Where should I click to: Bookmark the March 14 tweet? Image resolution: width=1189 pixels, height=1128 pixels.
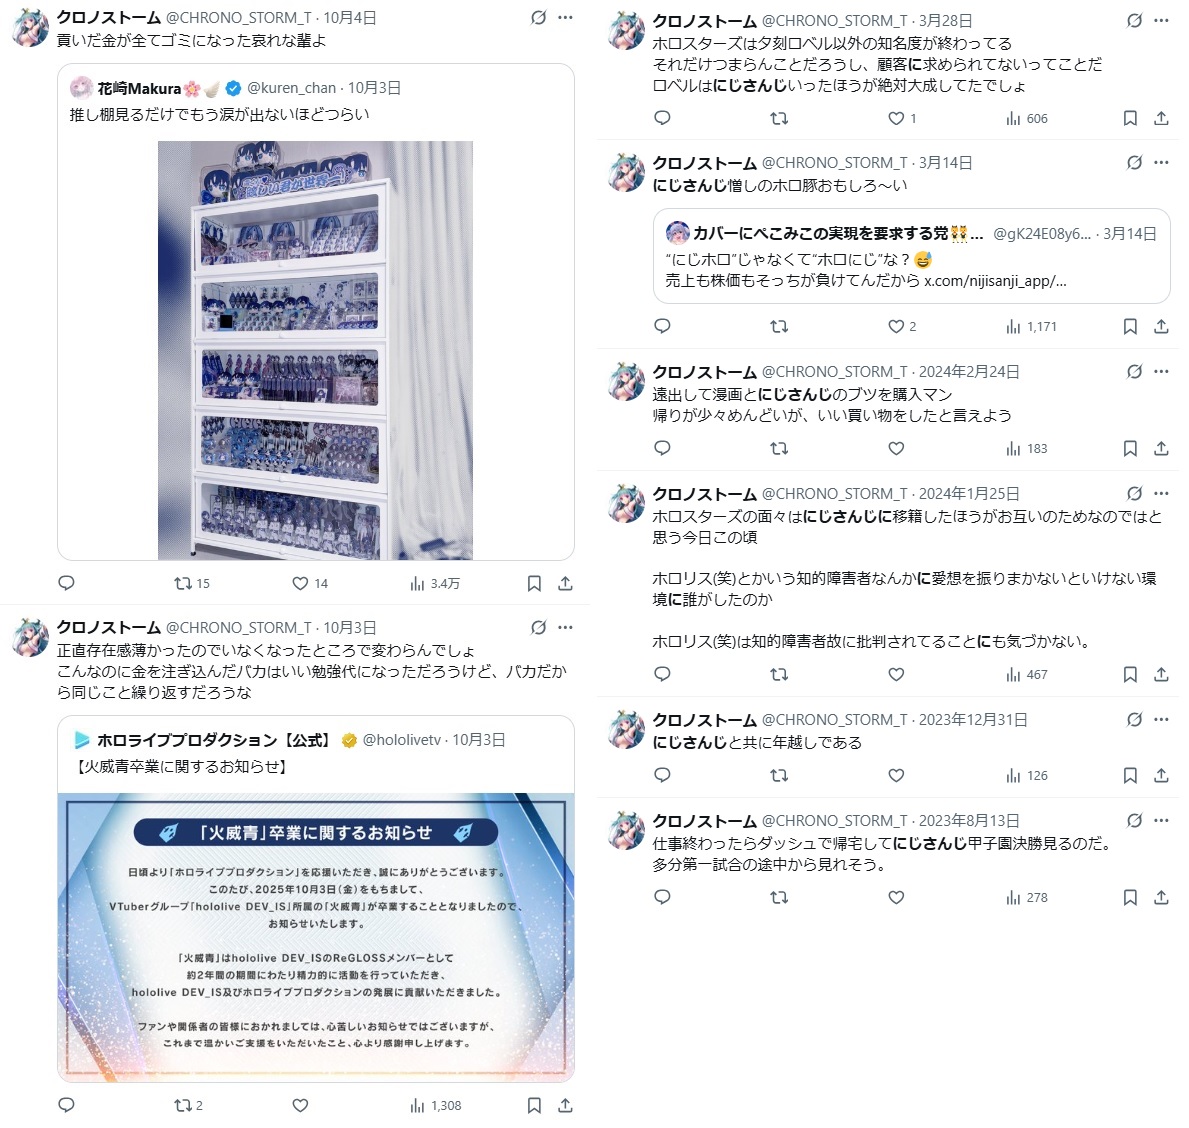pyautogui.click(x=1130, y=326)
